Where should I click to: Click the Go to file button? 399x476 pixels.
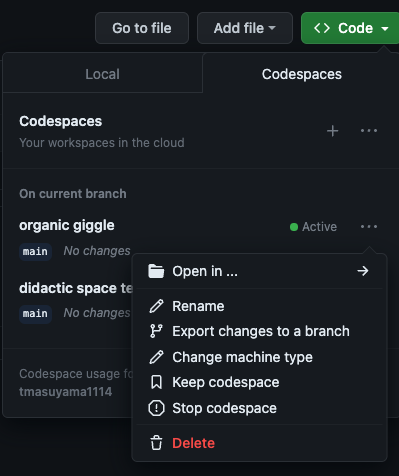pyautogui.click(x=142, y=28)
